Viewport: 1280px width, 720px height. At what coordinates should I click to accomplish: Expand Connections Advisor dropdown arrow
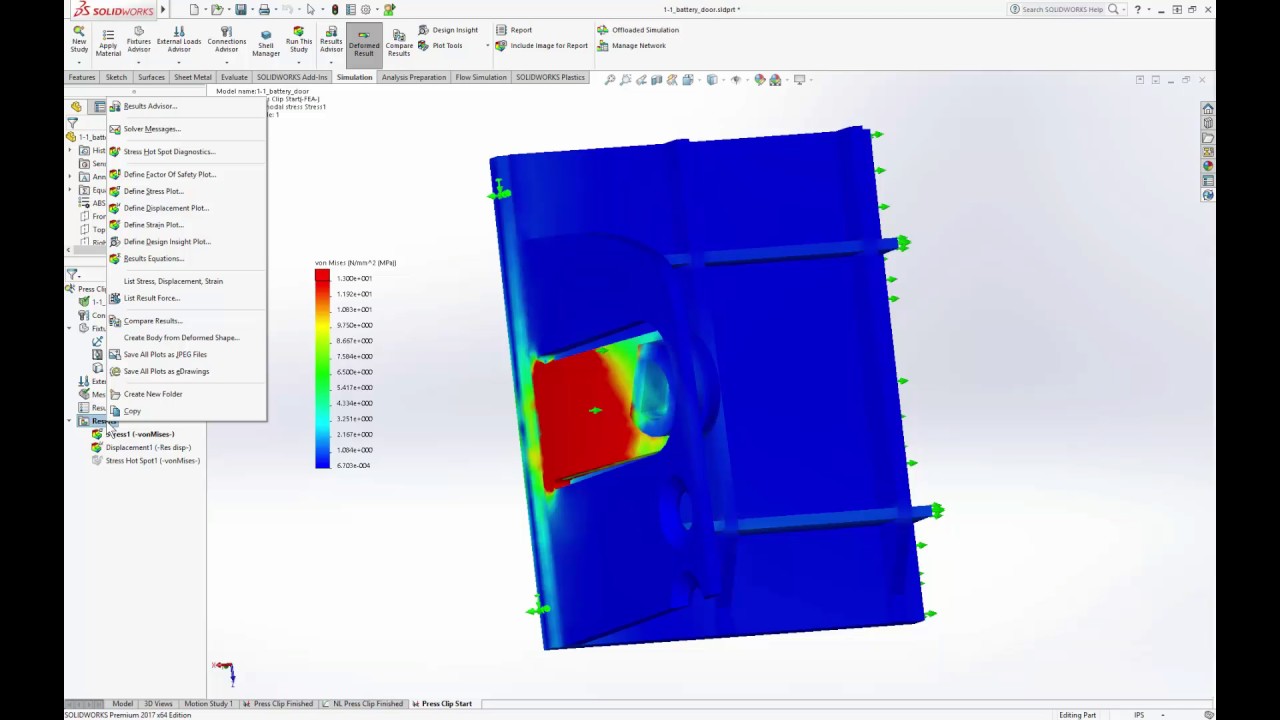pos(226,62)
